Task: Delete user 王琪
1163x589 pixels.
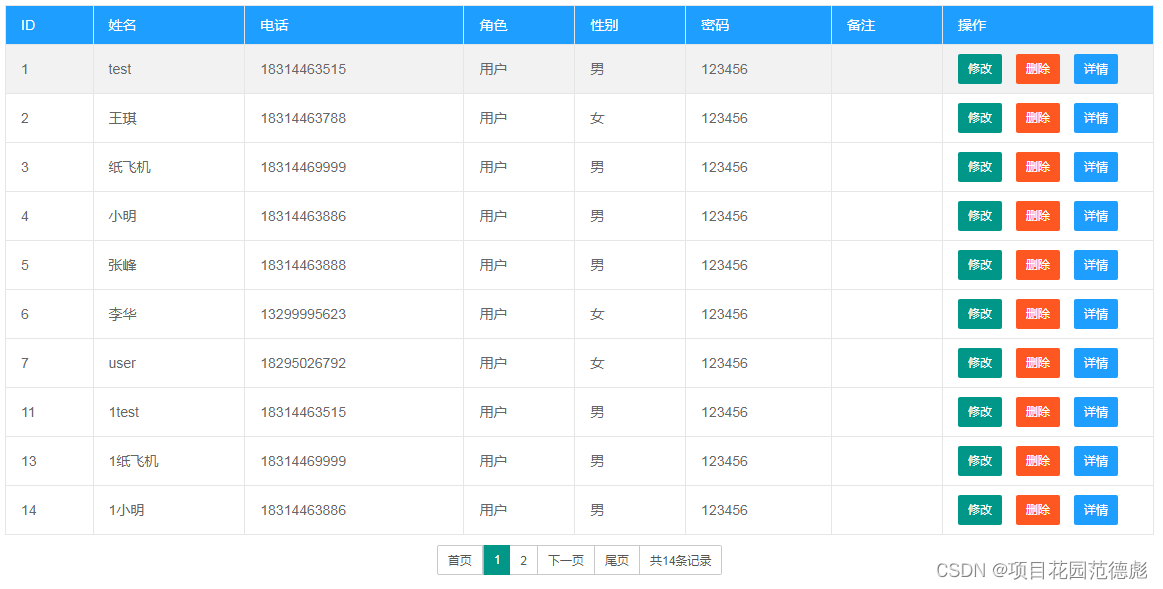Action: pos(1037,118)
